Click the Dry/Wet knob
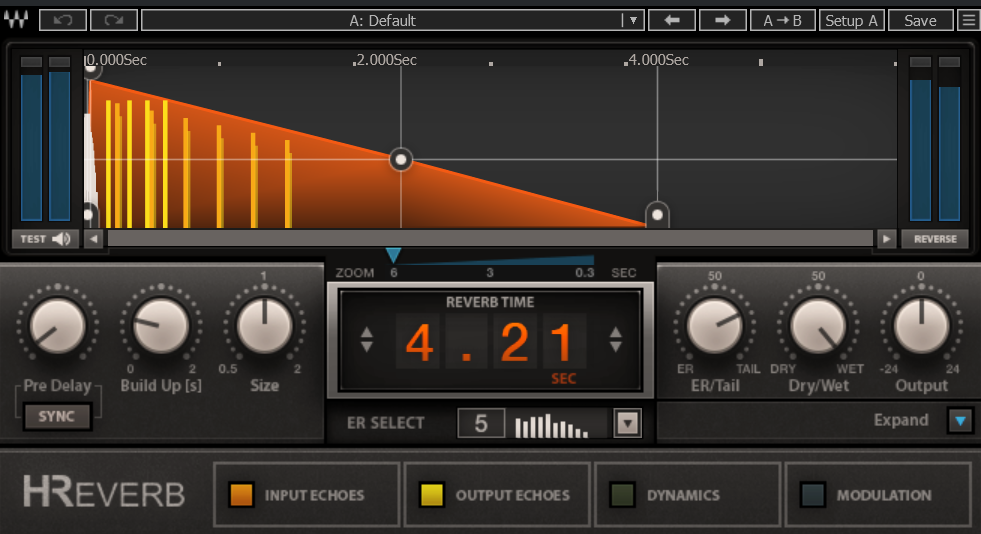This screenshot has height=534, width=981. coord(818,326)
